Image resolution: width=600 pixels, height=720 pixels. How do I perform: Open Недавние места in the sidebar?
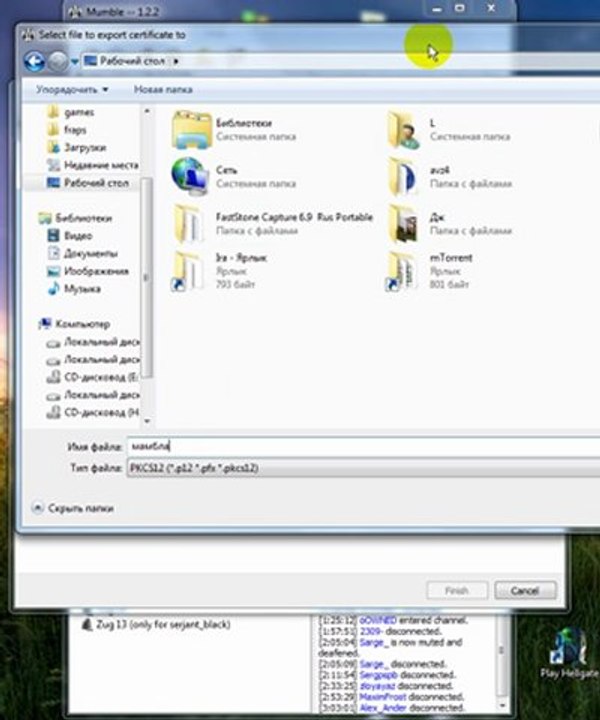click(x=93, y=165)
